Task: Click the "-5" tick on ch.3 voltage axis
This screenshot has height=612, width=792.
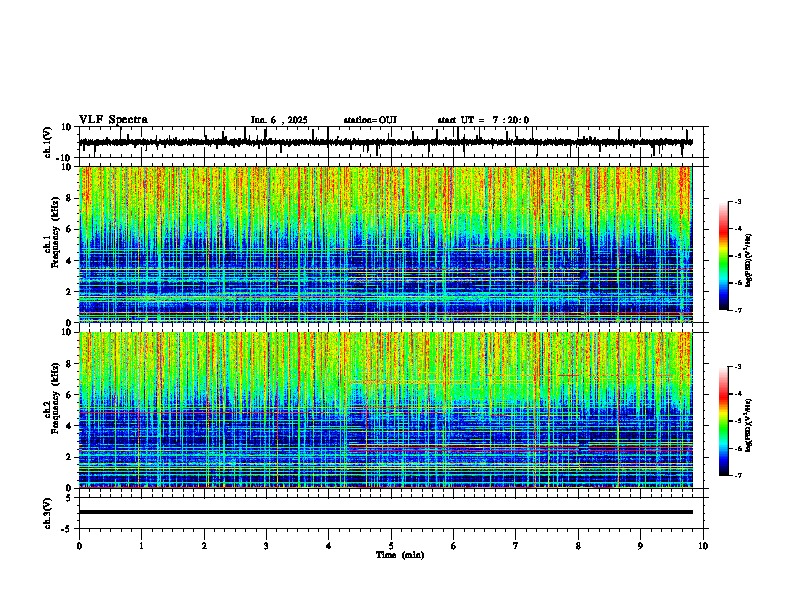Action: tap(67, 529)
